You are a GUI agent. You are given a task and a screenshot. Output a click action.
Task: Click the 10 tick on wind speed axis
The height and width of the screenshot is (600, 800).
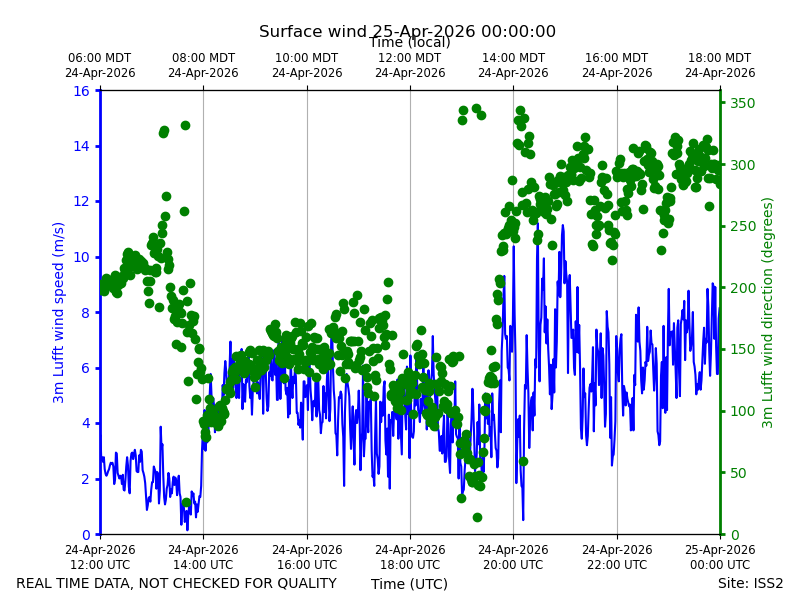click(x=81, y=257)
